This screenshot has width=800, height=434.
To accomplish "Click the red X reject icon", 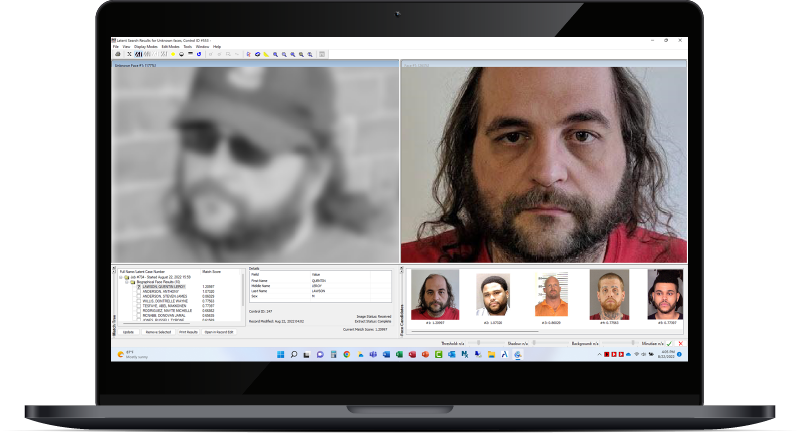I will (681, 343).
